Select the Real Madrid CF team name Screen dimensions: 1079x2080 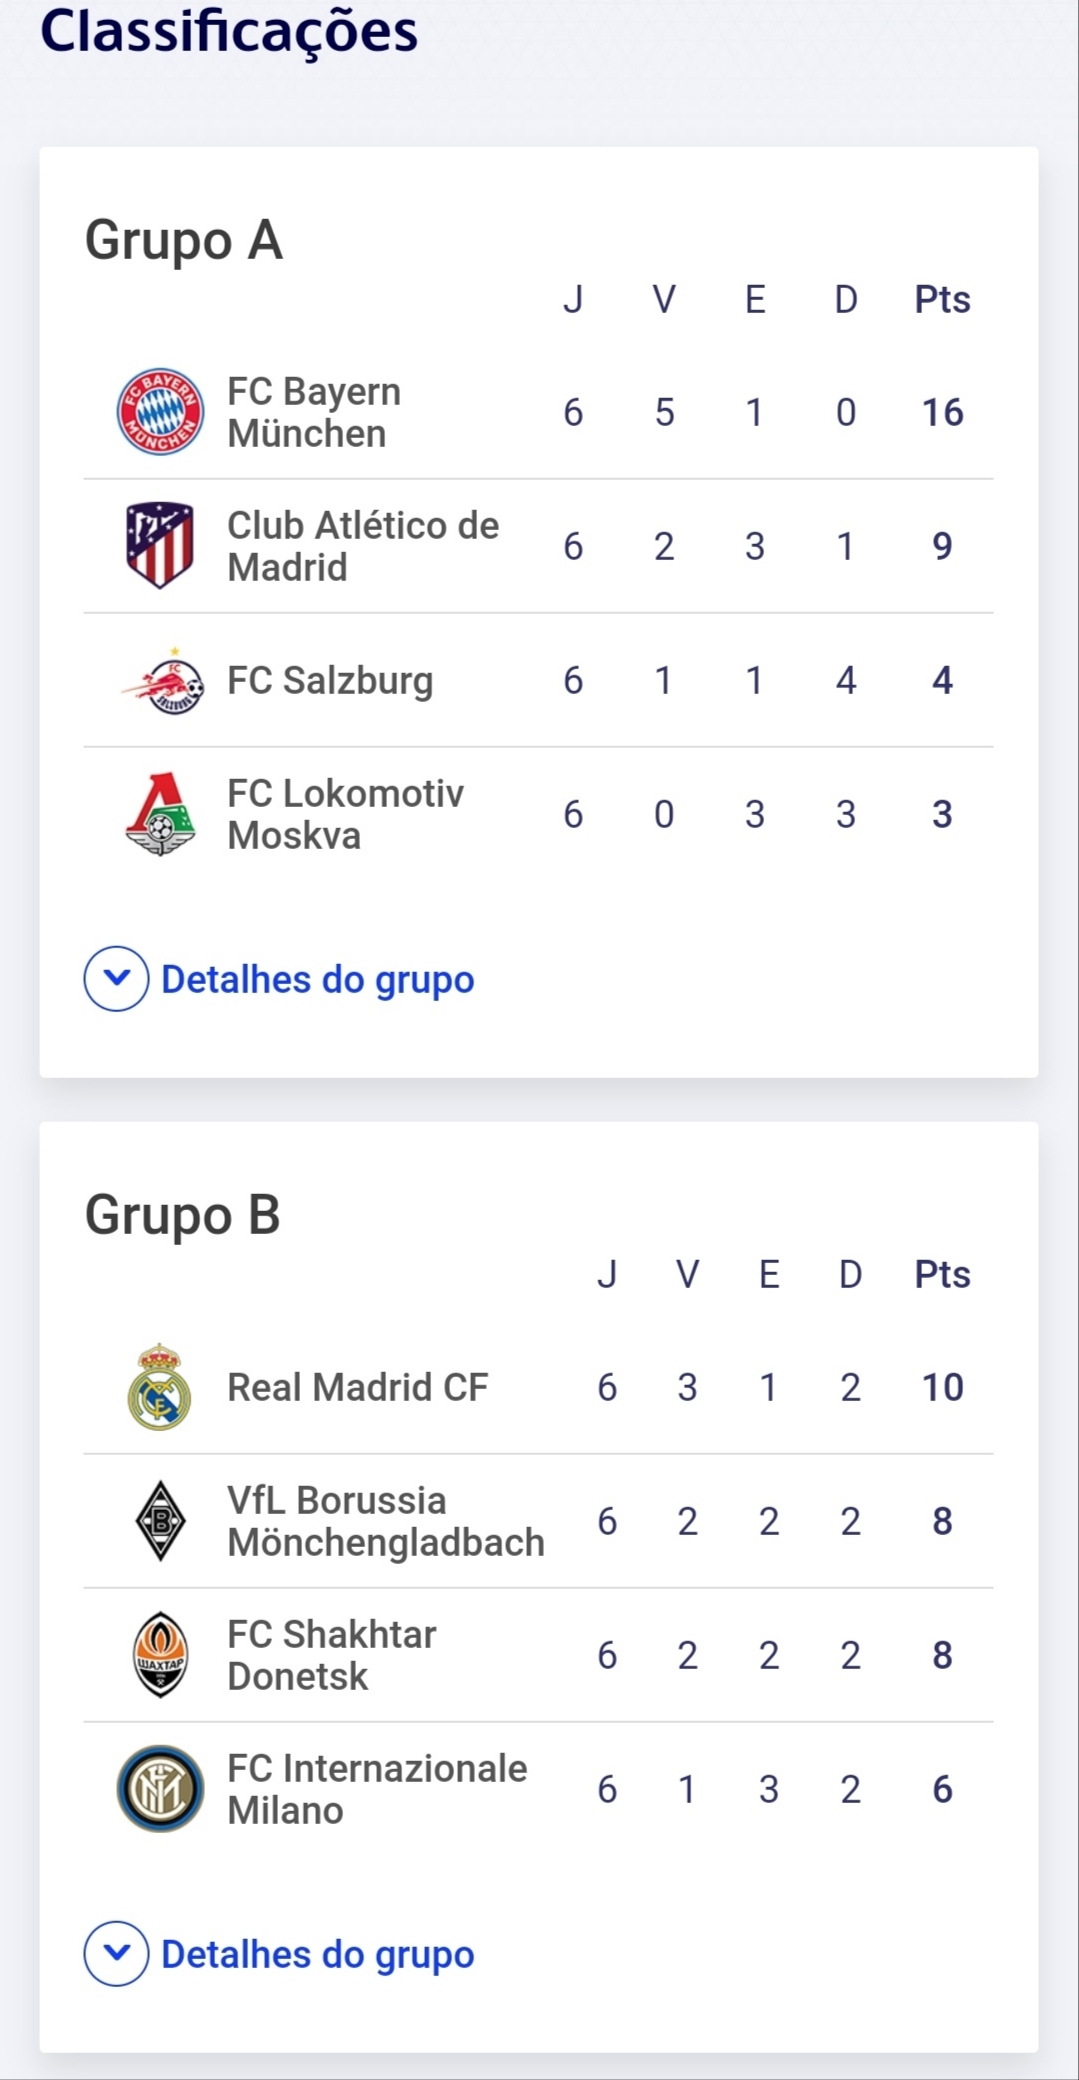coord(357,1387)
